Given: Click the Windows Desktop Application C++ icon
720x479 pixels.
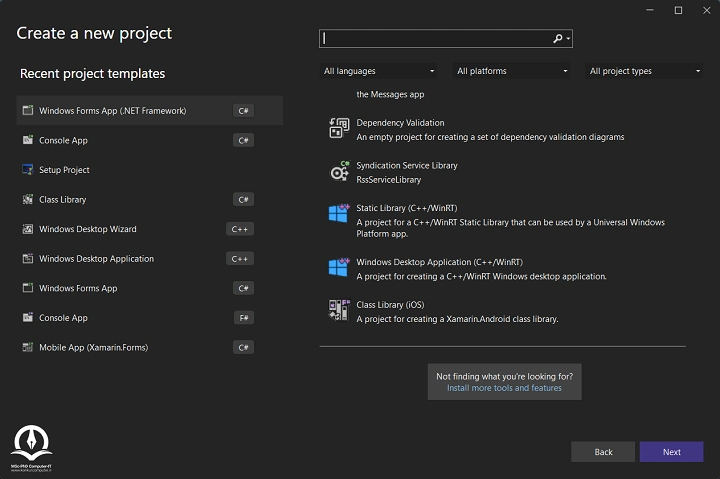Looking at the screenshot, I should (28, 259).
